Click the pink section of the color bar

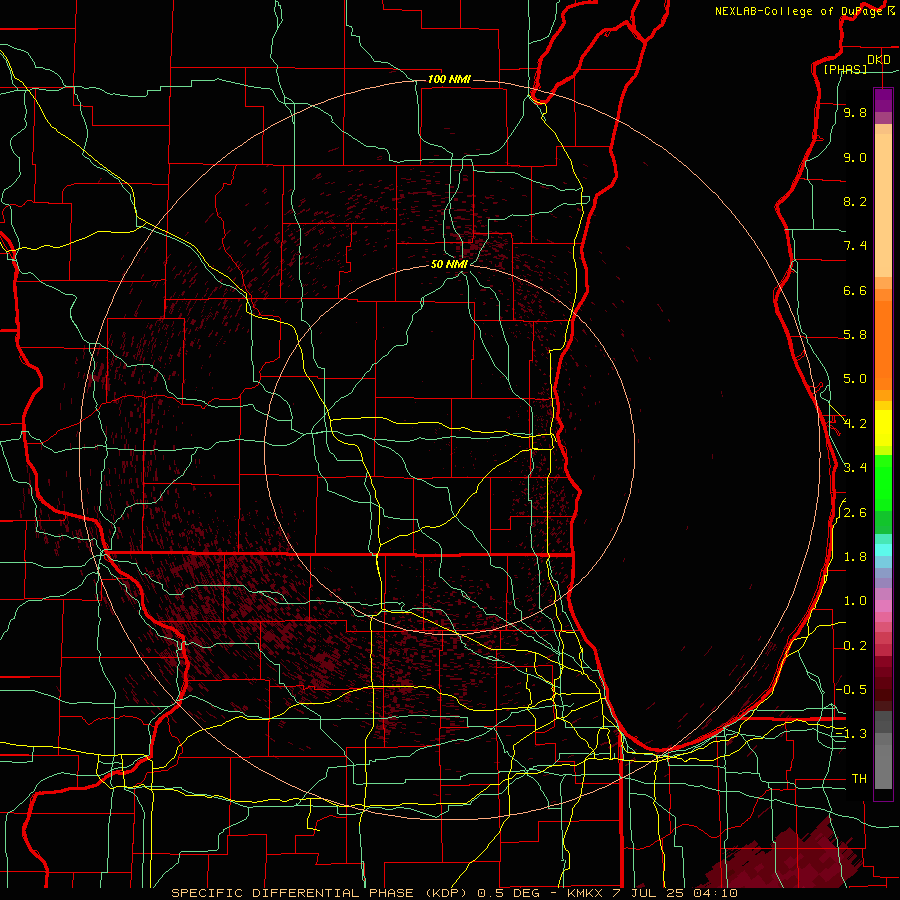(x=883, y=606)
